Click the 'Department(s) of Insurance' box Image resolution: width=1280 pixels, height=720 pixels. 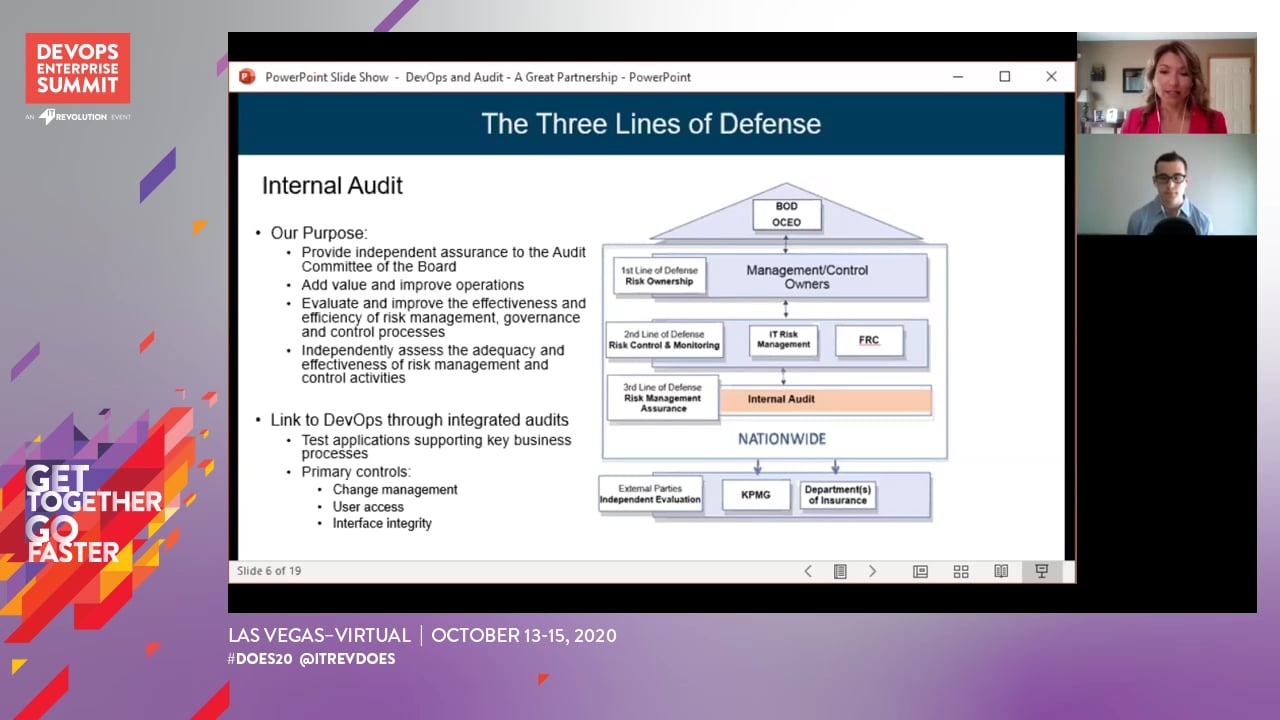tap(838, 495)
